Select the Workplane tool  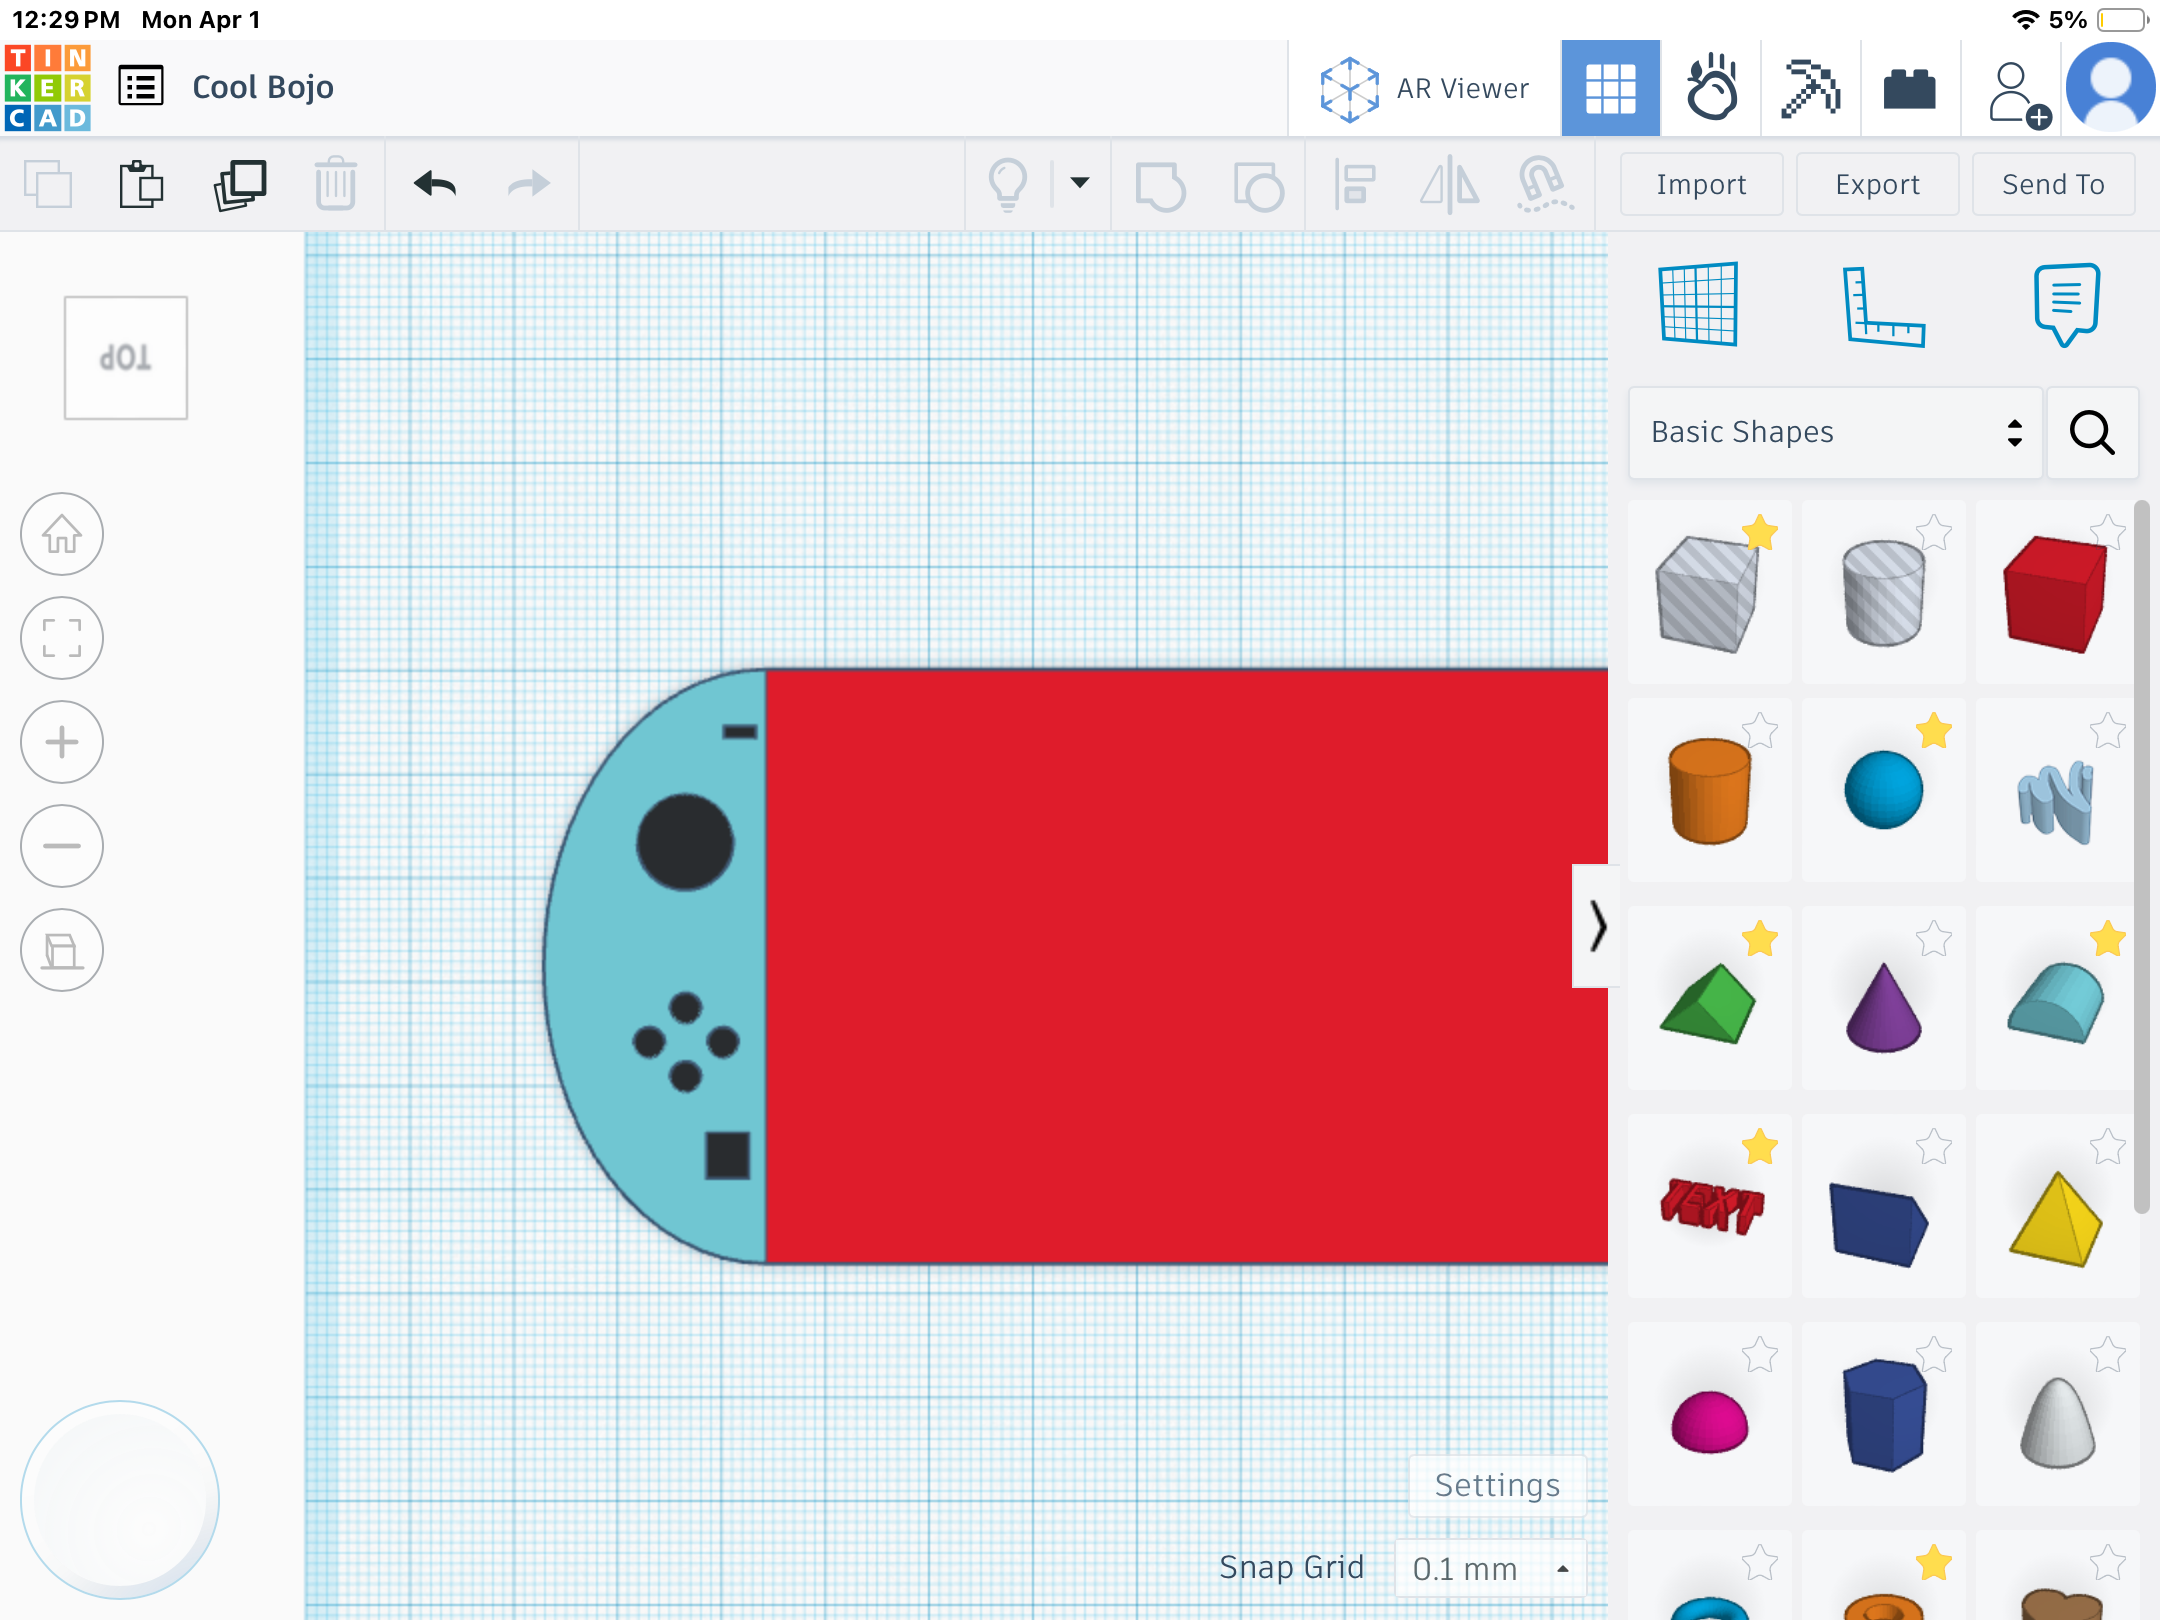1698,304
